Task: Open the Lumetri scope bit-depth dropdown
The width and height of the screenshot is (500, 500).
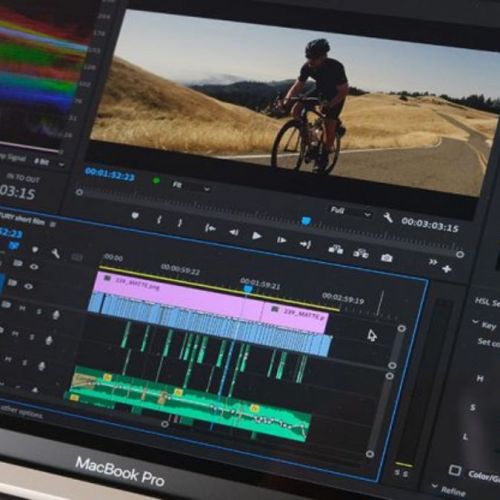Action: 49,162
